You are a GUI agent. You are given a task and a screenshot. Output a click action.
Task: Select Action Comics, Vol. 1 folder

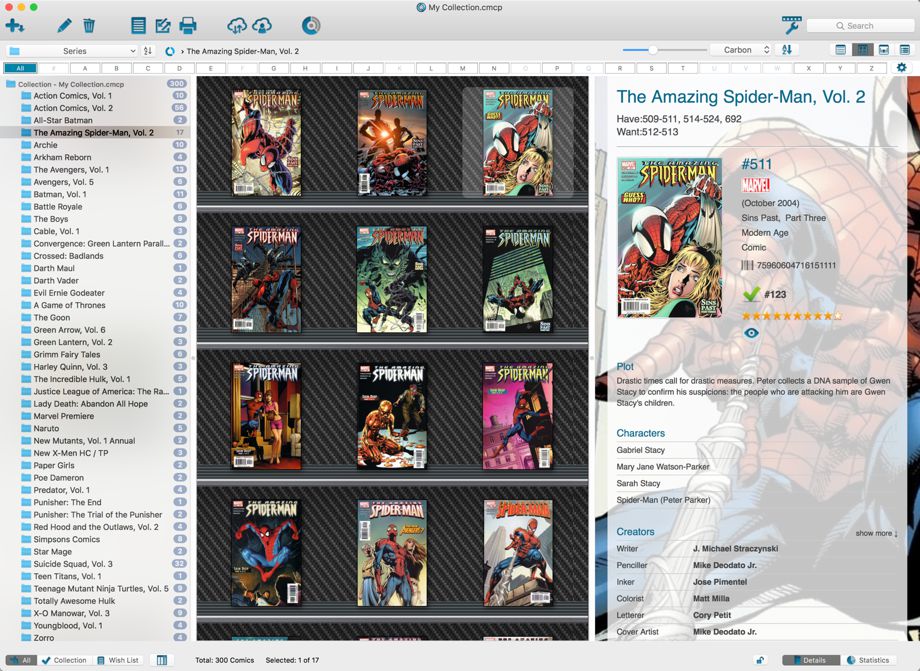point(73,96)
